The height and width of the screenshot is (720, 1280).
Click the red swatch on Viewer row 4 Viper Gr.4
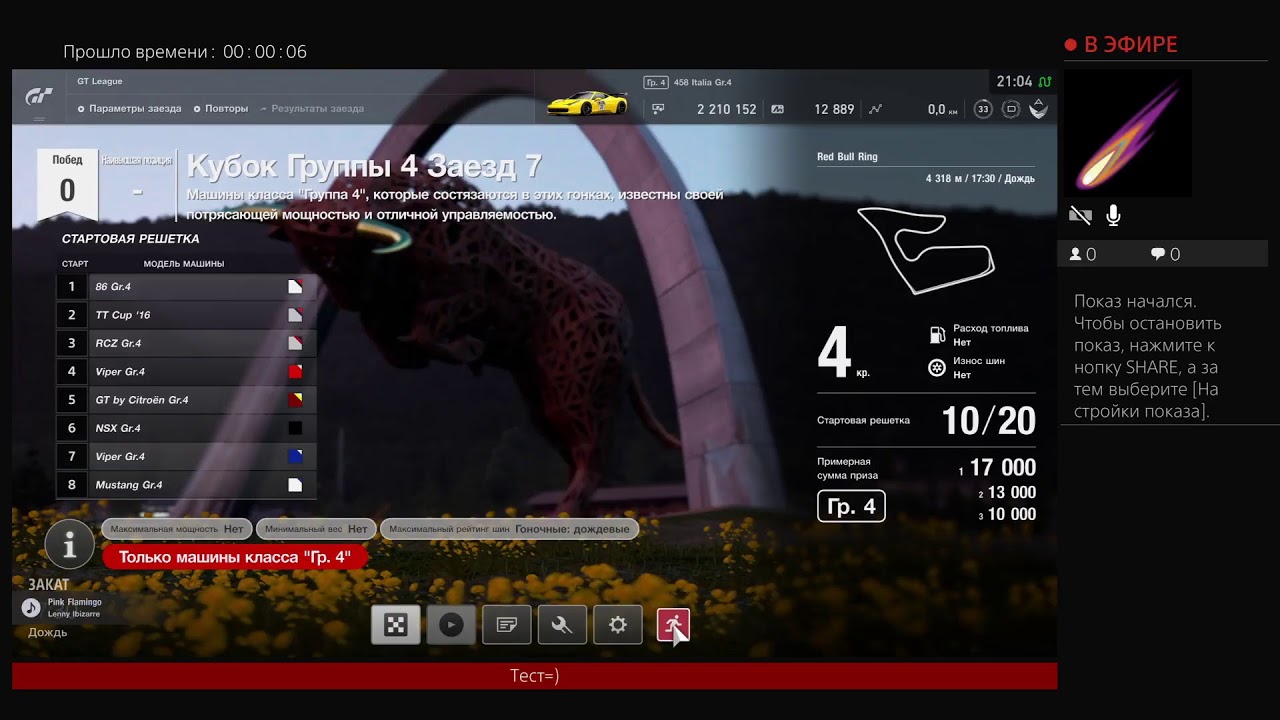coord(295,372)
